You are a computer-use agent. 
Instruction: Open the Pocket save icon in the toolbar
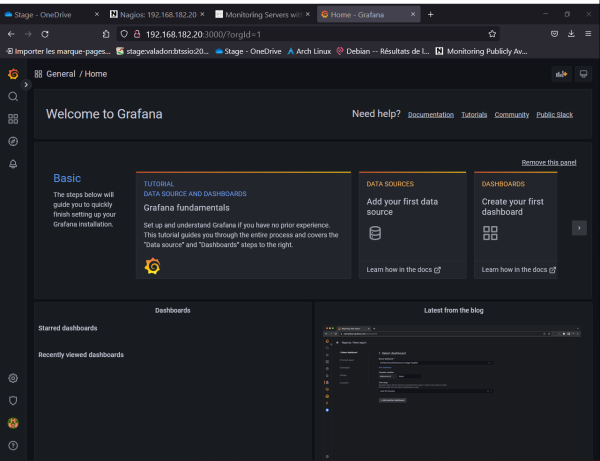point(554,34)
